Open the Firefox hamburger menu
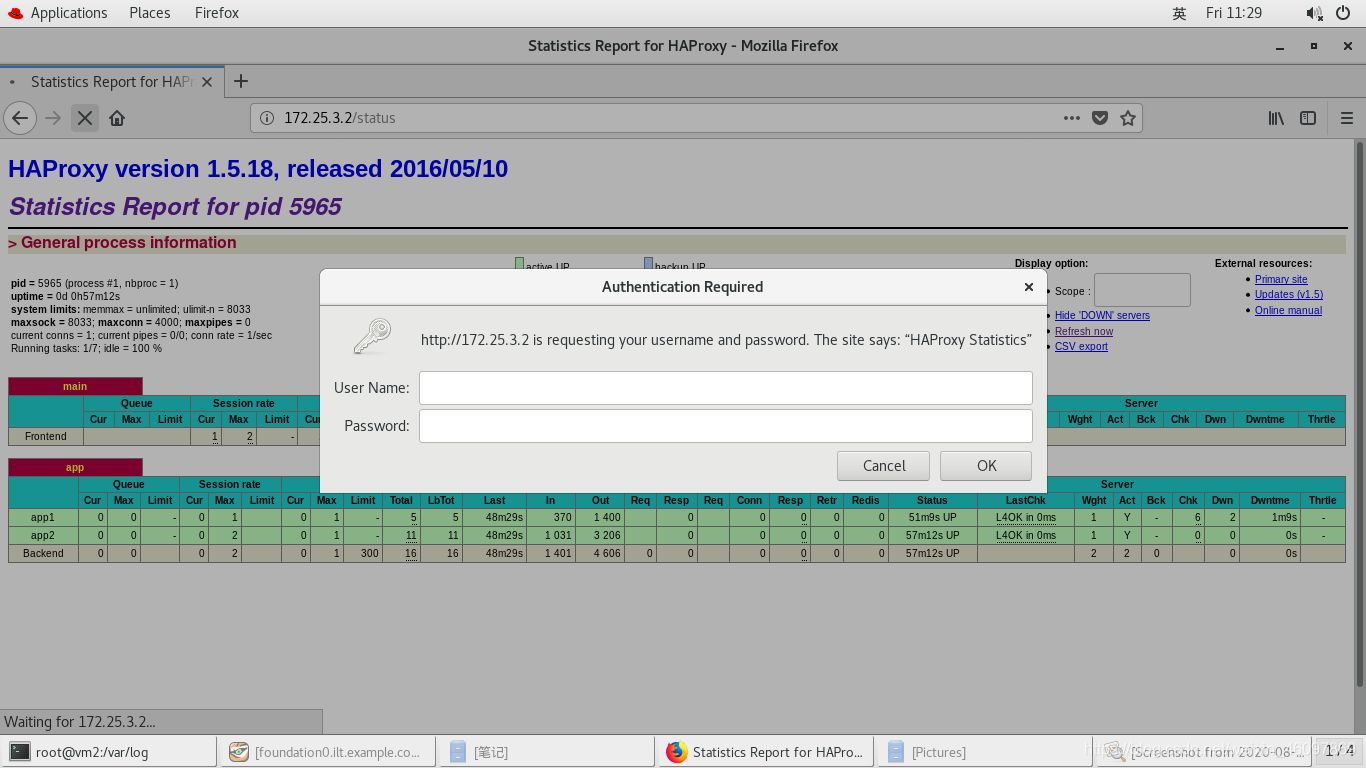The height and width of the screenshot is (768, 1366). click(1347, 118)
